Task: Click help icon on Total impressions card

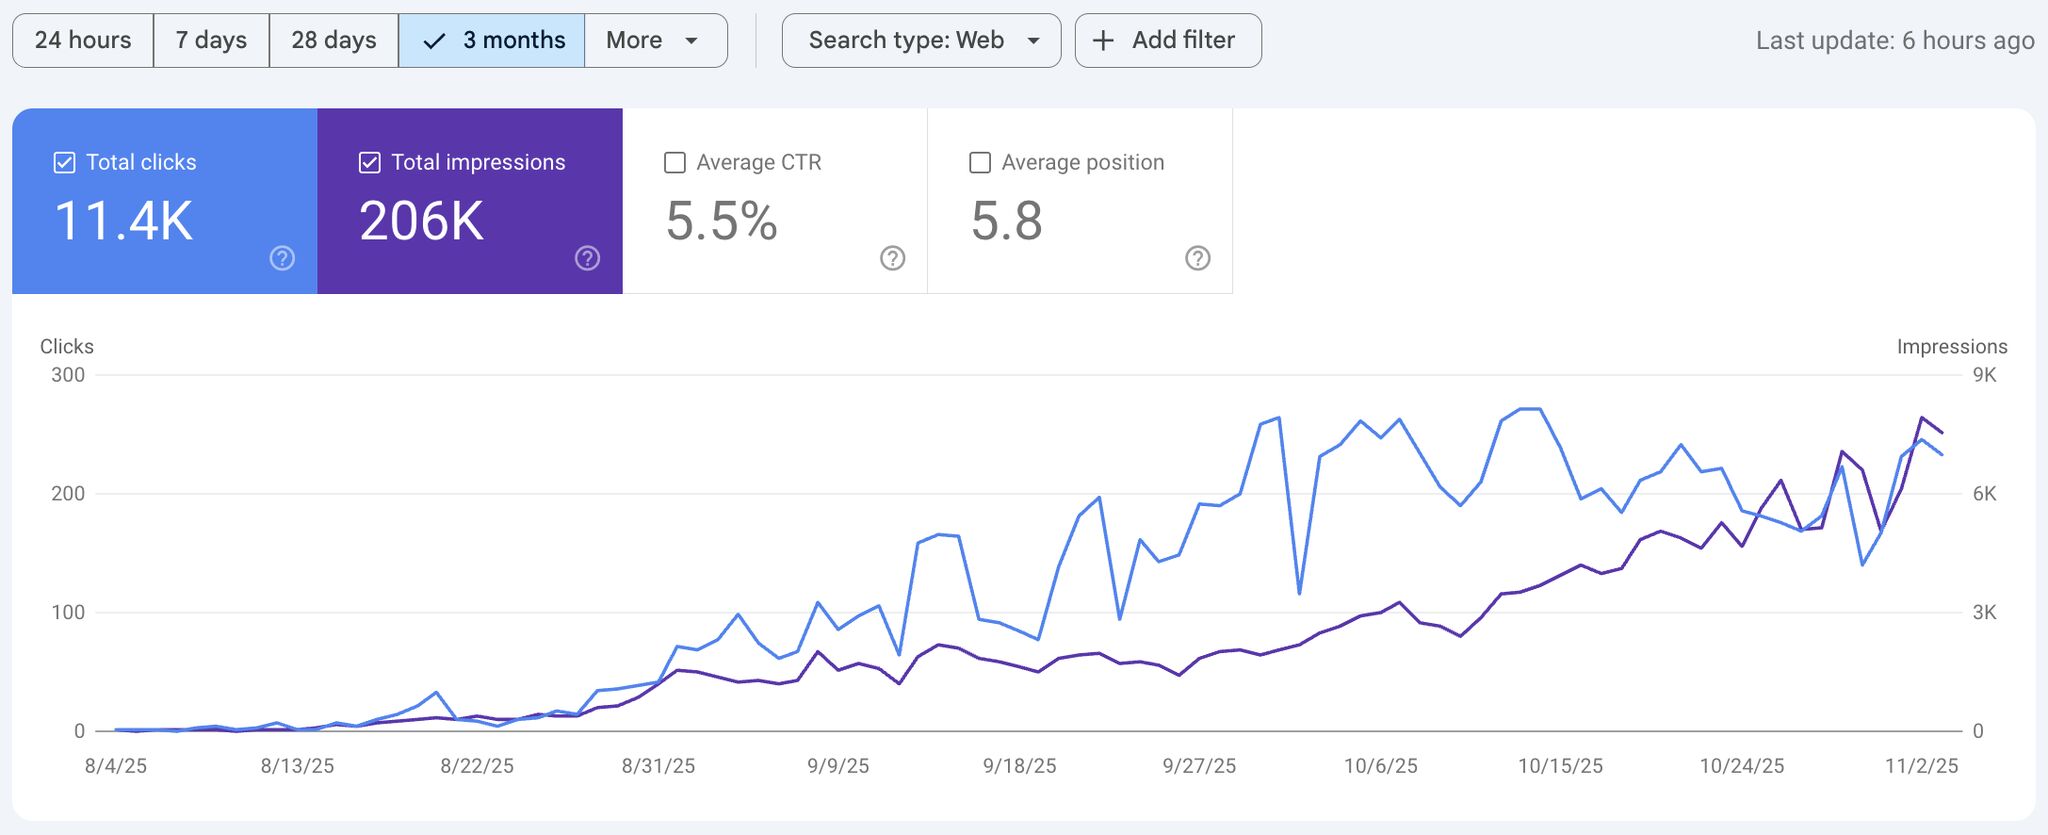Action: point(587,259)
